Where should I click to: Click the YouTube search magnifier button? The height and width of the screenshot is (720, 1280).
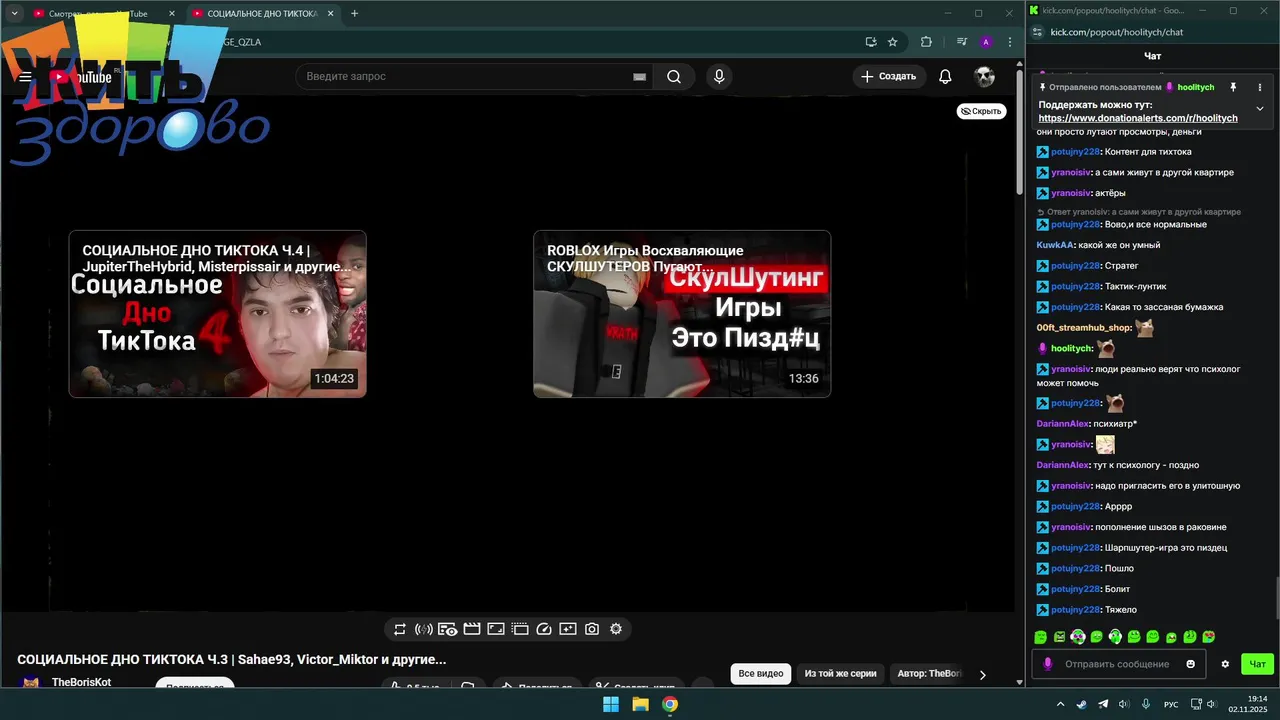tap(674, 76)
